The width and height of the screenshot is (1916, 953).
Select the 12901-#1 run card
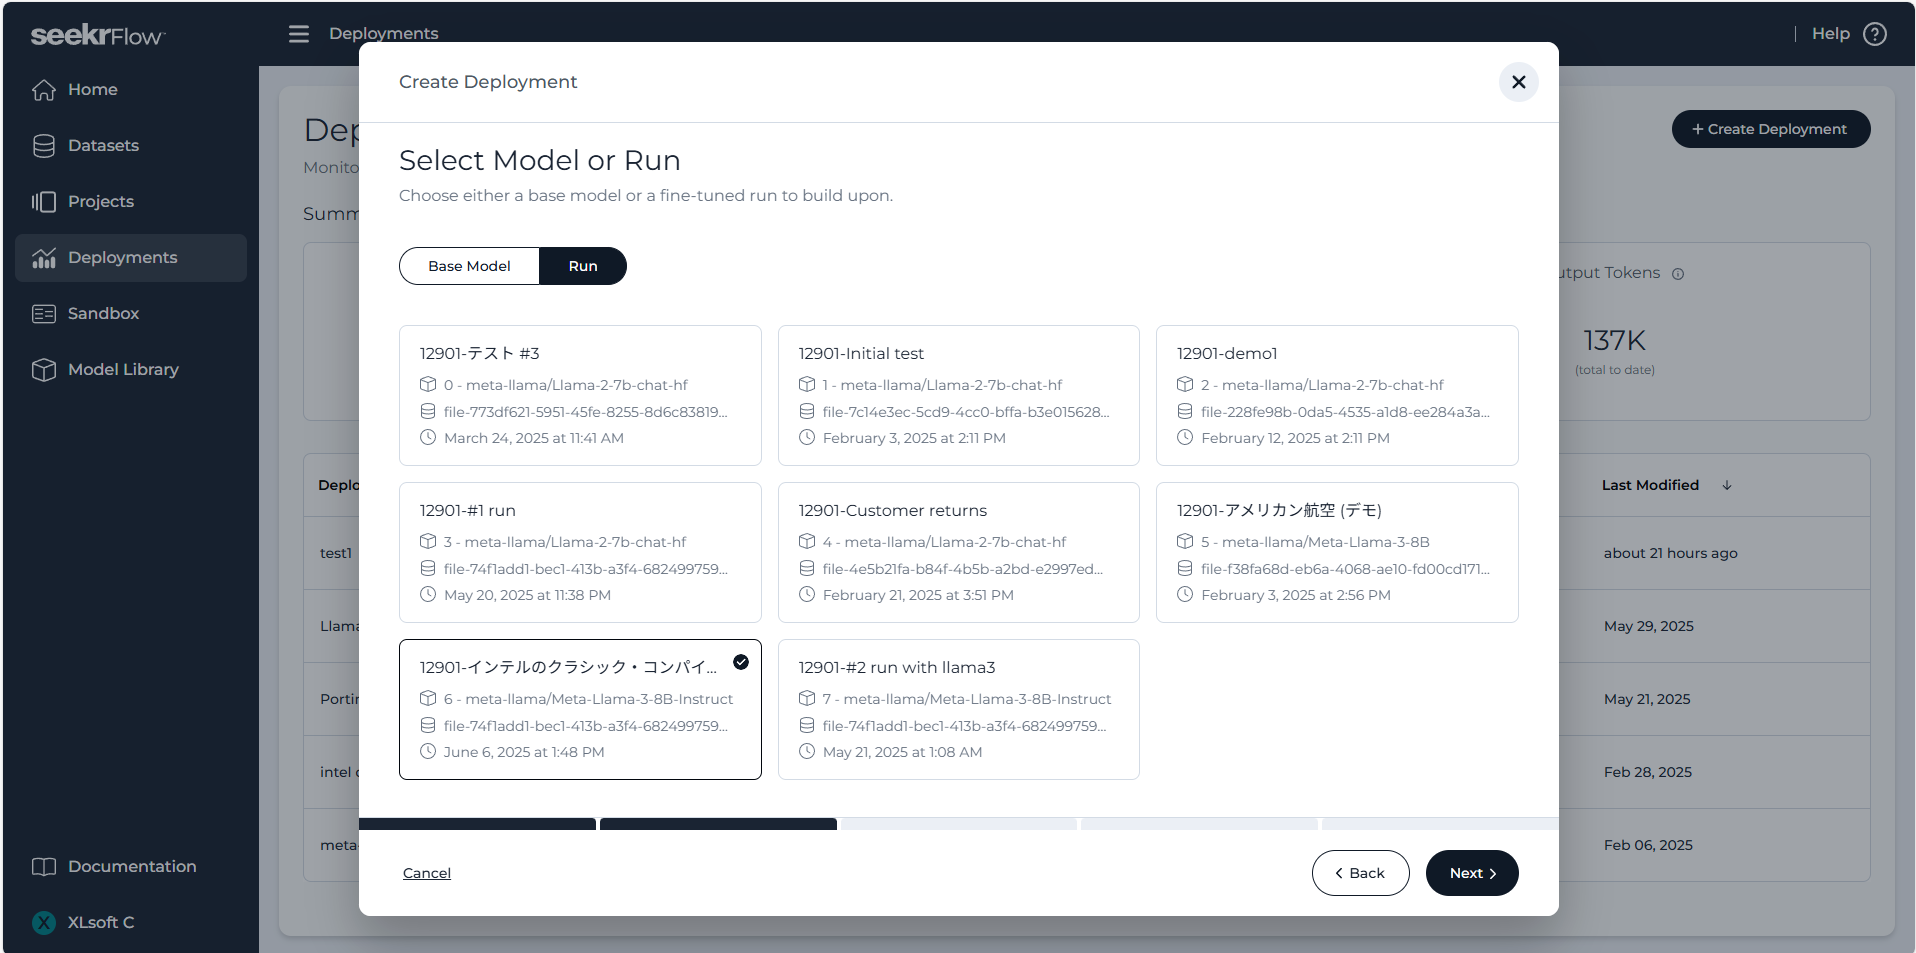pyautogui.click(x=580, y=552)
